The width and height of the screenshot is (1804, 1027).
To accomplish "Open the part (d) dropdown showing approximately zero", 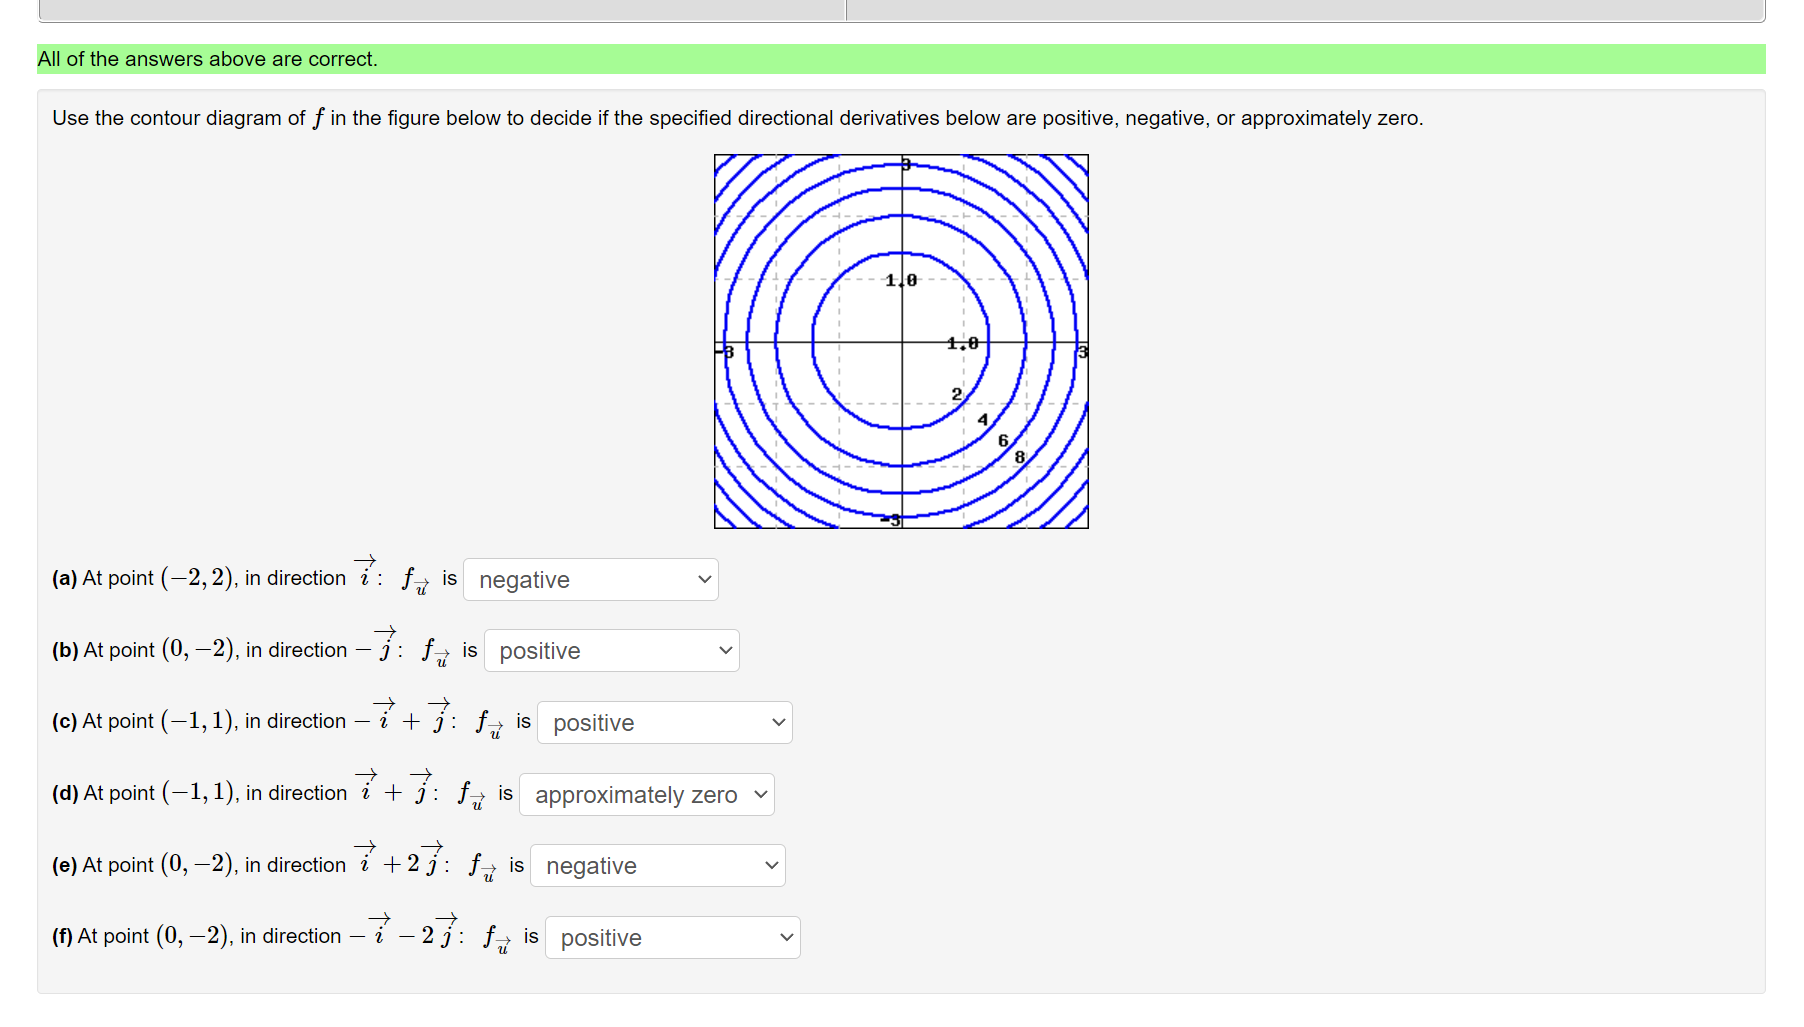I will [647, 795].
